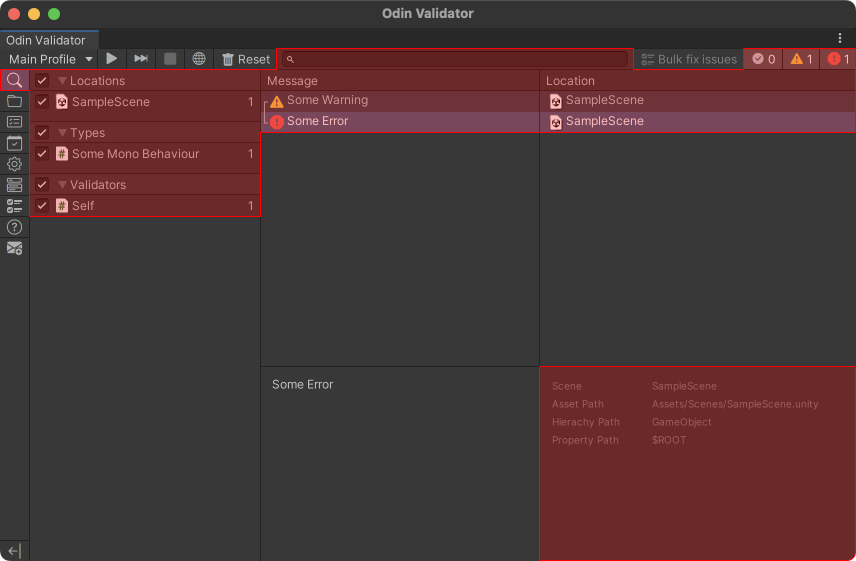This screenshot has height=561, width=856.
Task: Select the Self validator row
Action: (x=145, y=206)
